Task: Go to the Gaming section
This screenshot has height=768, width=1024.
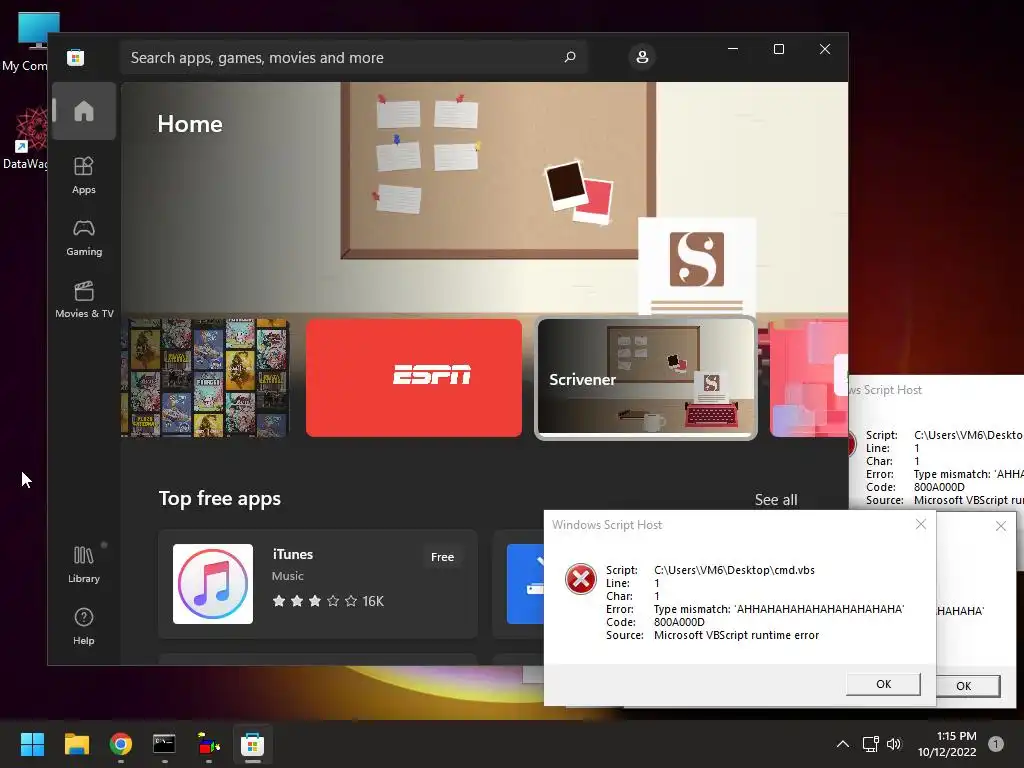Action: (x=84, y=238)
